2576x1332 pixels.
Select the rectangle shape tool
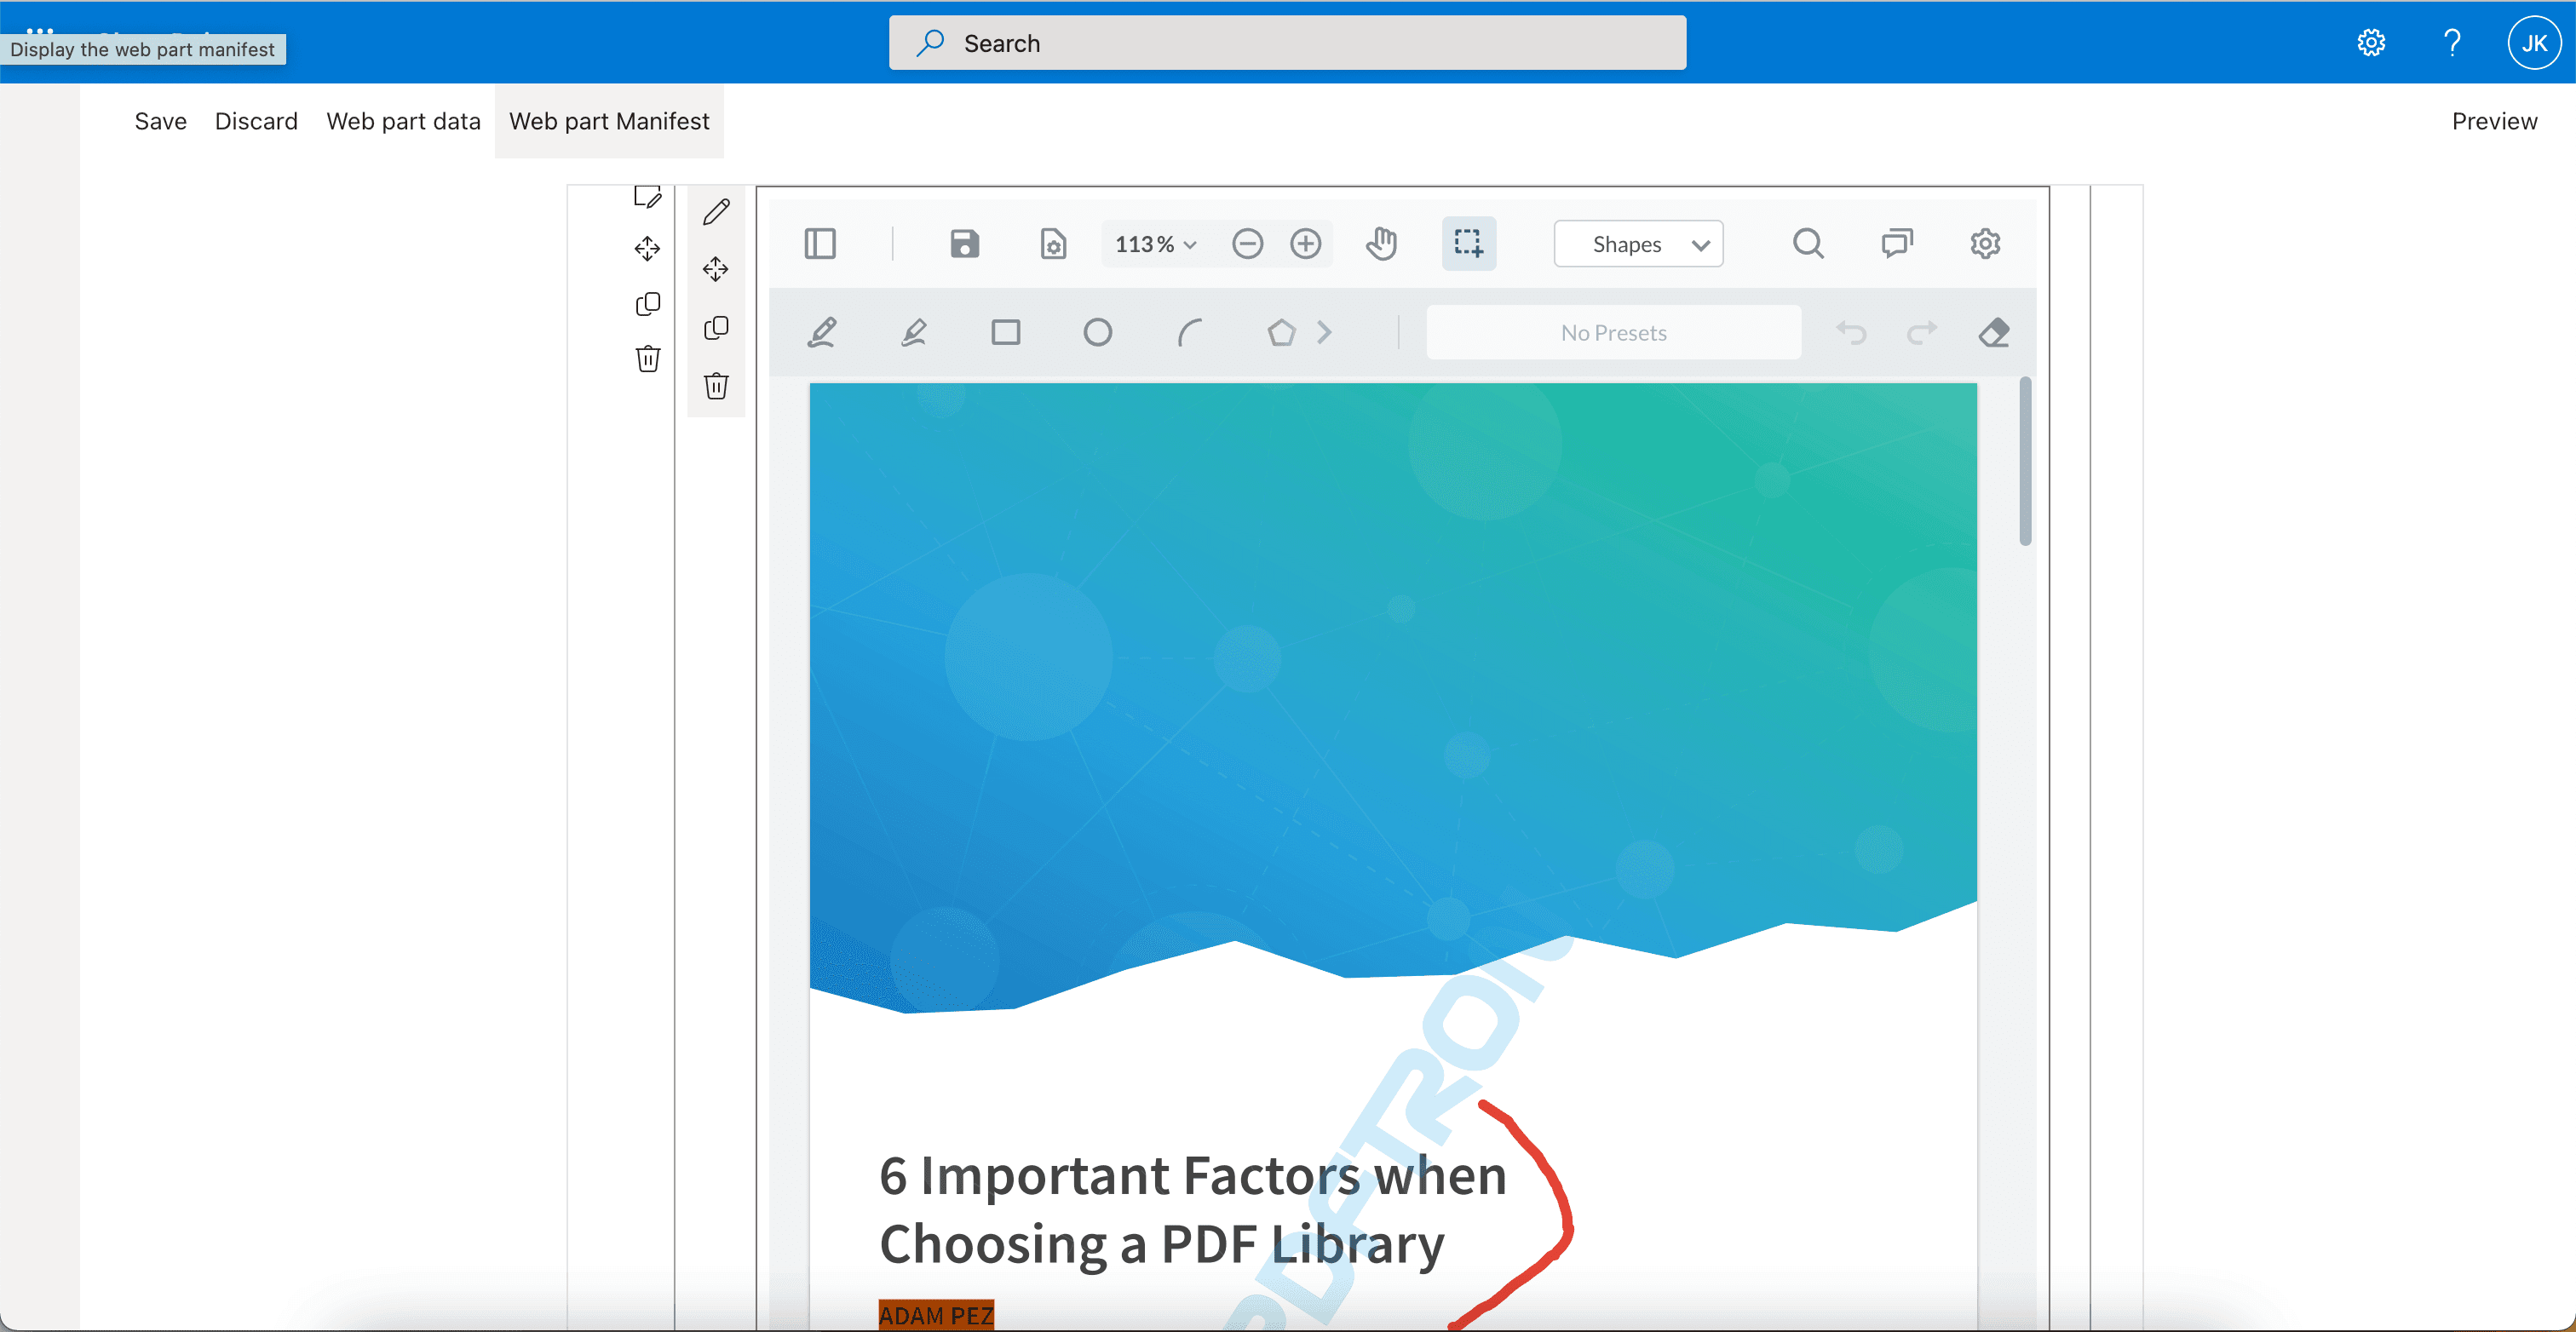click(x=1005, y=332)
